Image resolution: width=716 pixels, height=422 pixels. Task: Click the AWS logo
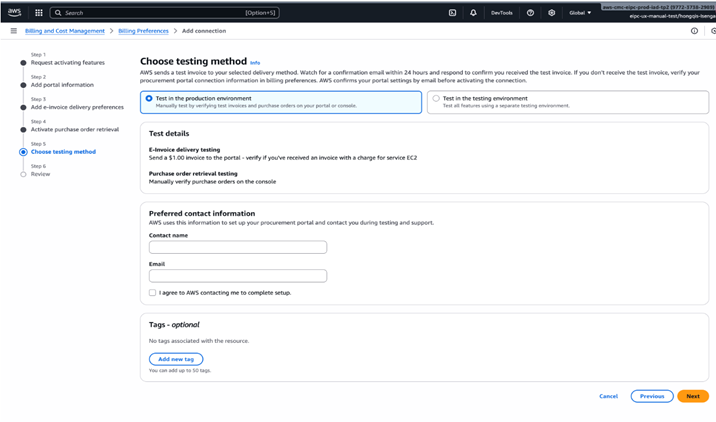coord(15,12)
